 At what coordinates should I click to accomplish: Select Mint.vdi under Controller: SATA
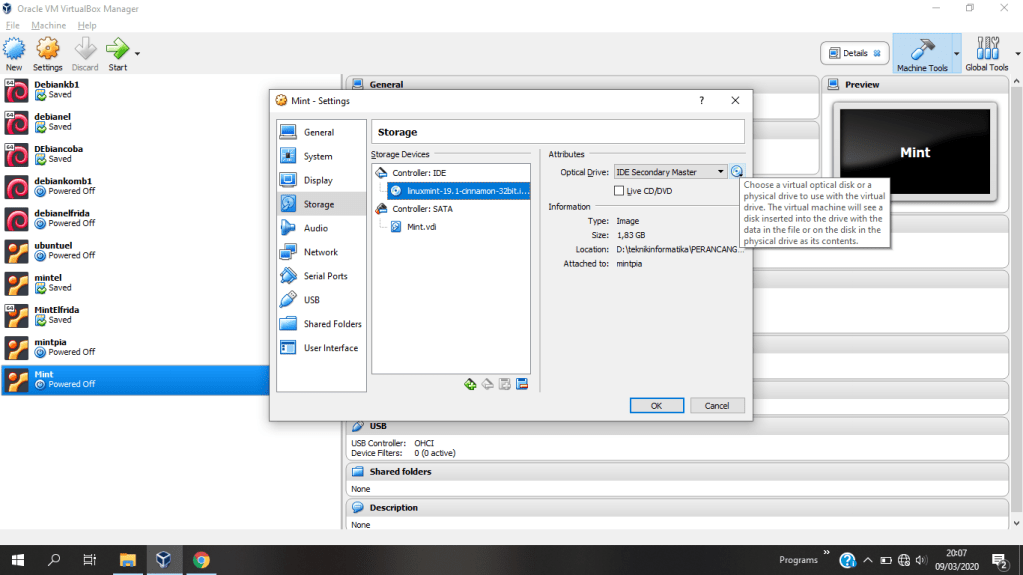click(x=421, y=227)
